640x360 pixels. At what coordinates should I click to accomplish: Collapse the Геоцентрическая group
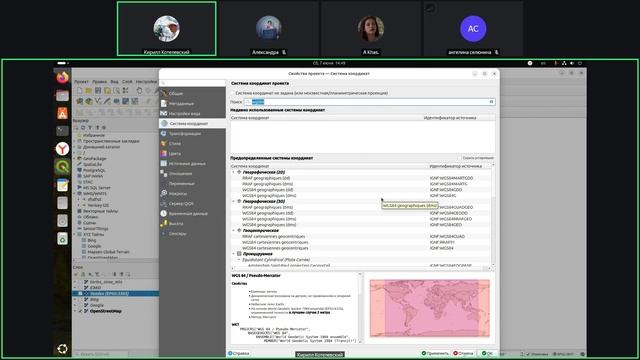(x=233, y=231)
